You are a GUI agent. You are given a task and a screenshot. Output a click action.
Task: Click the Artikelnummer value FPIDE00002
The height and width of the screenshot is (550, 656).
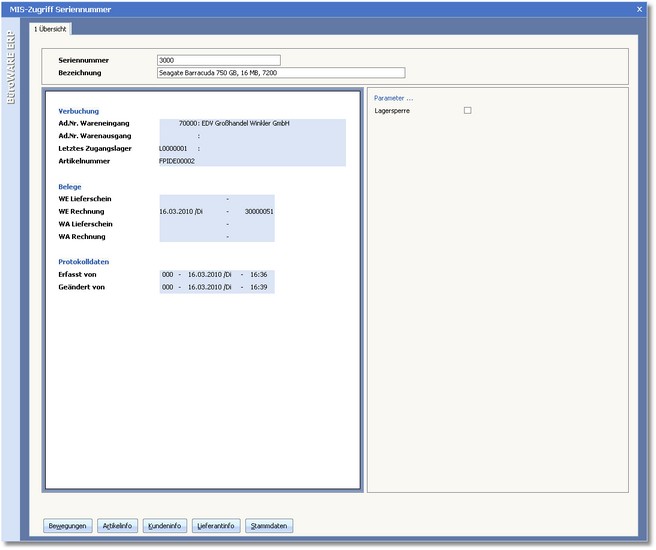[x=177, y=161]
